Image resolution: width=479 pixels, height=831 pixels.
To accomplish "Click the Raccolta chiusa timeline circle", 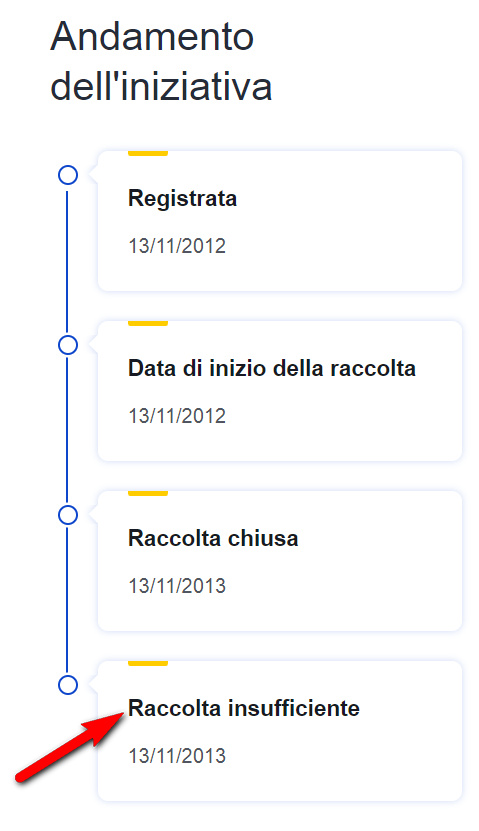I will [68, 515].
